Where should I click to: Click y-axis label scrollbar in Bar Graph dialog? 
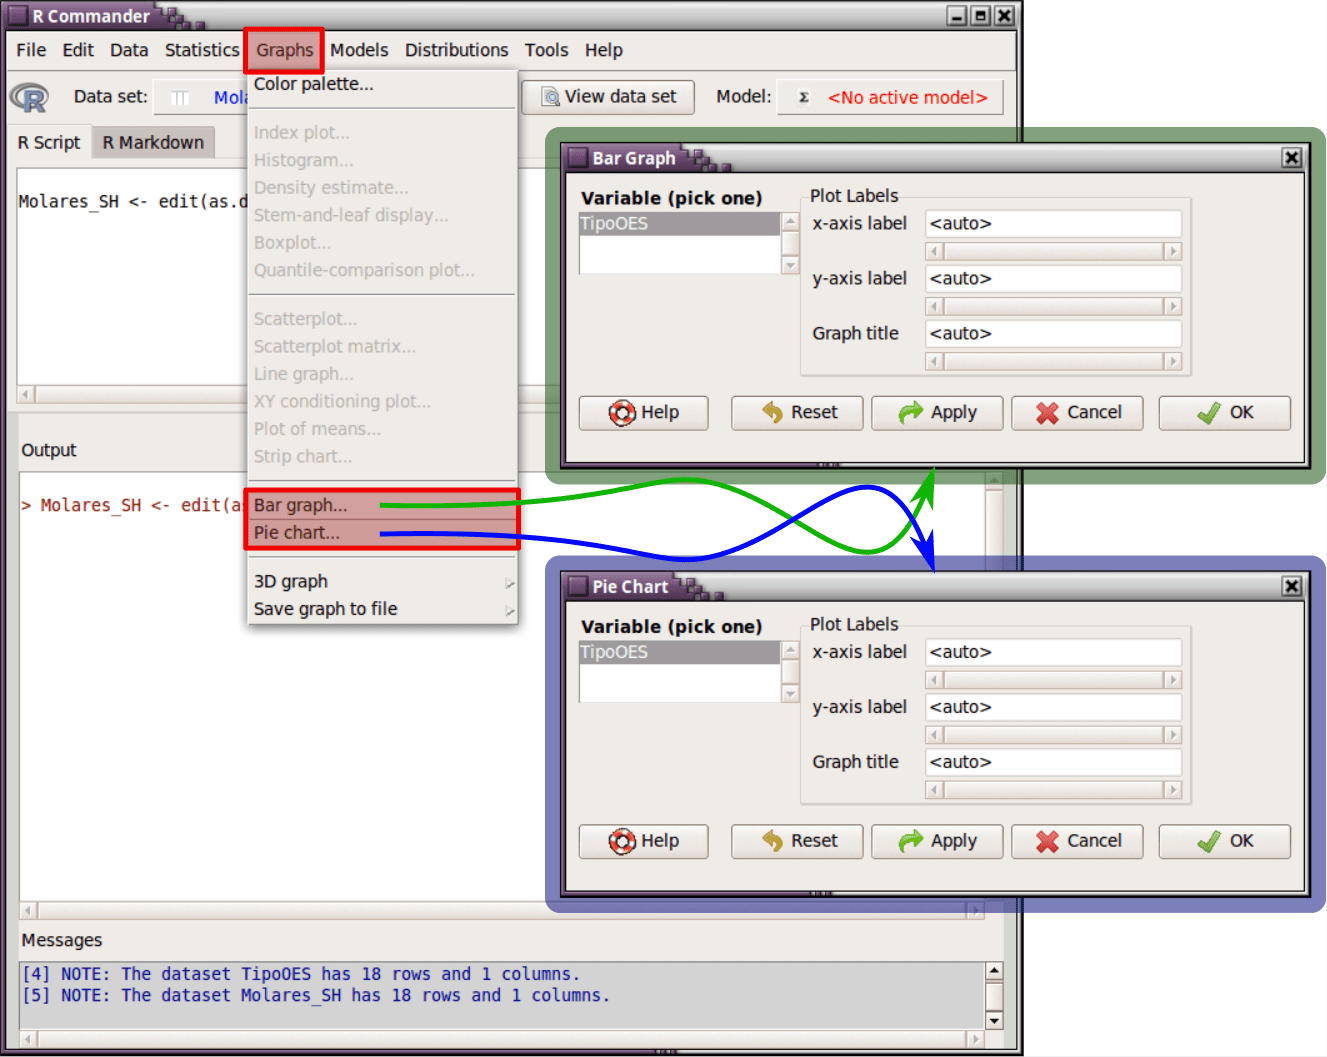[1053, 306]
